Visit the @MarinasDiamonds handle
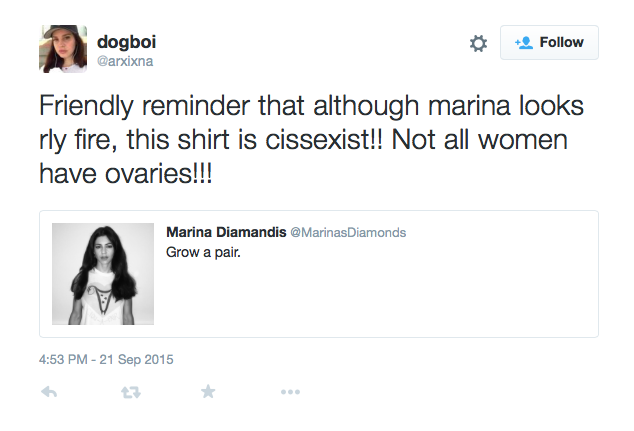The height and width of the screenshot is (431, 634). (348, 232)
